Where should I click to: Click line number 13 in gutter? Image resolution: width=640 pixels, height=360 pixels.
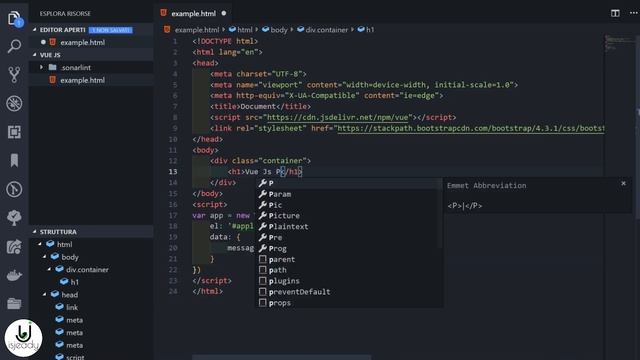(173, 172)
